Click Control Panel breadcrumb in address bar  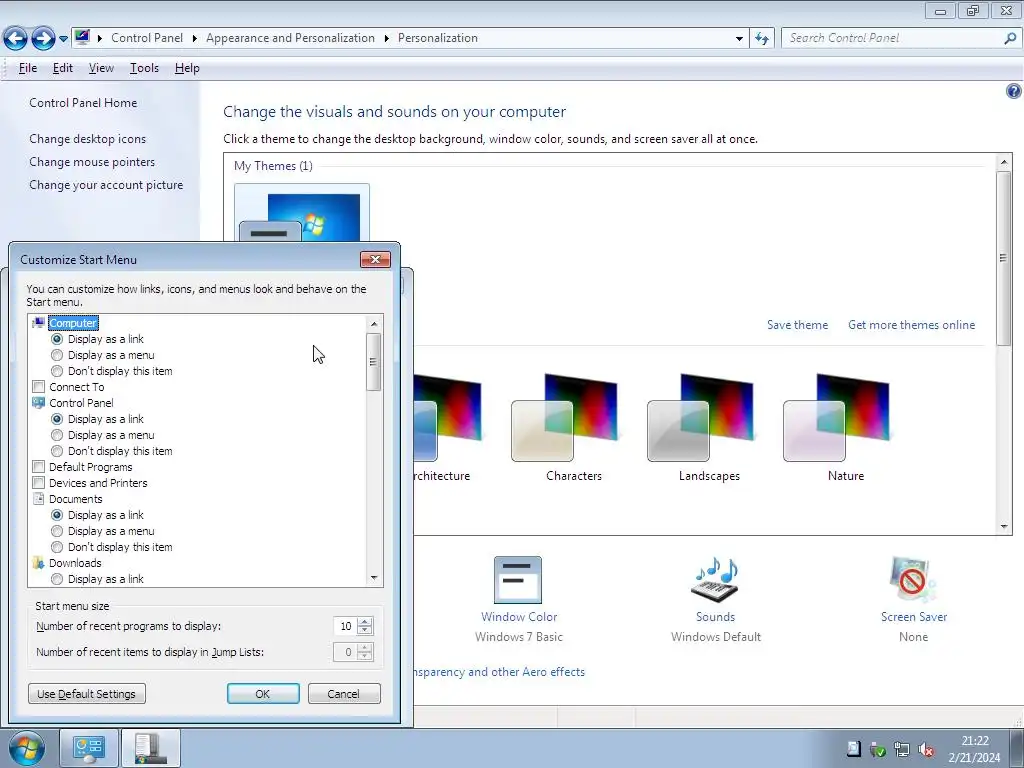(x=147, y=38)
